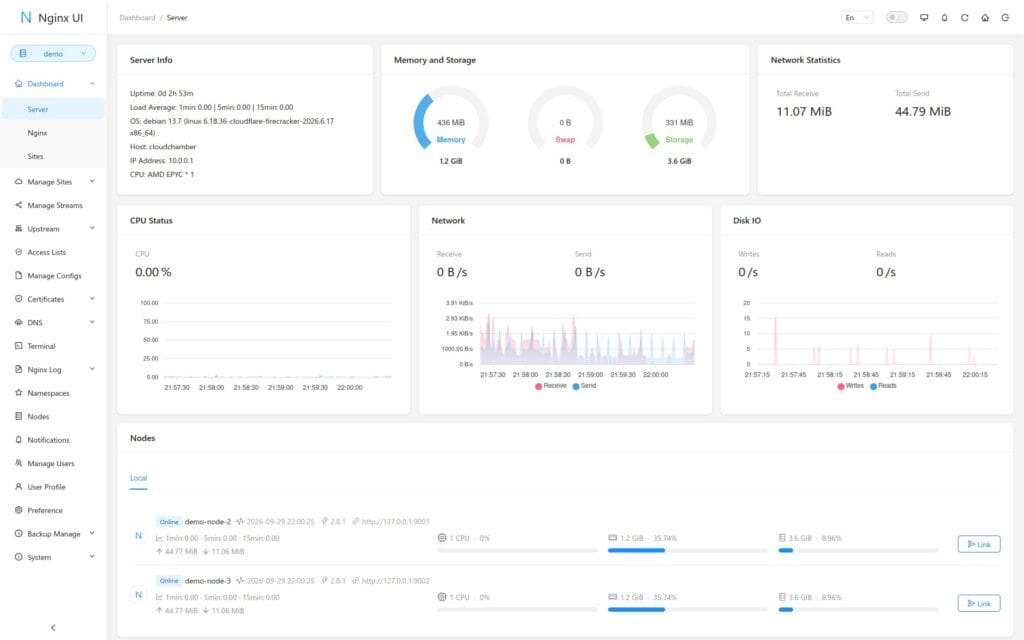The width and height of the screenshot is (1024, 640).
Task: Click the Manage Configs file icon
Action: coord(18,275)
